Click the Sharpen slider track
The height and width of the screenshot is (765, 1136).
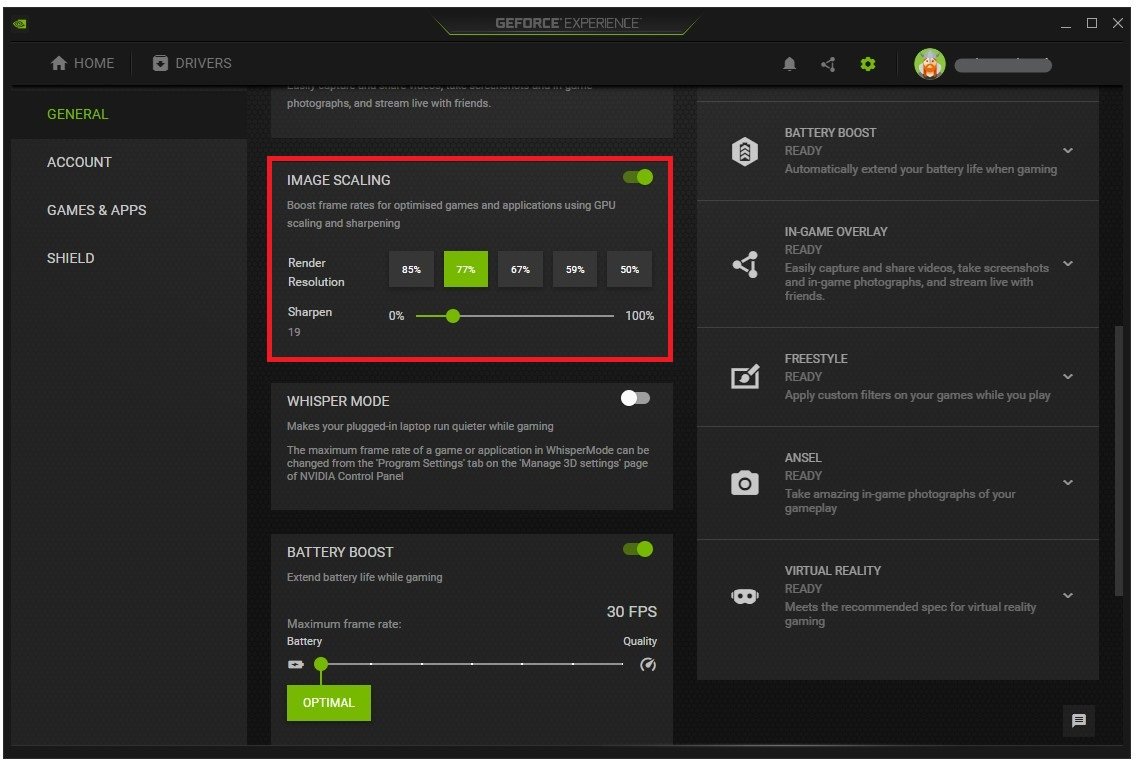coord(530,316)
